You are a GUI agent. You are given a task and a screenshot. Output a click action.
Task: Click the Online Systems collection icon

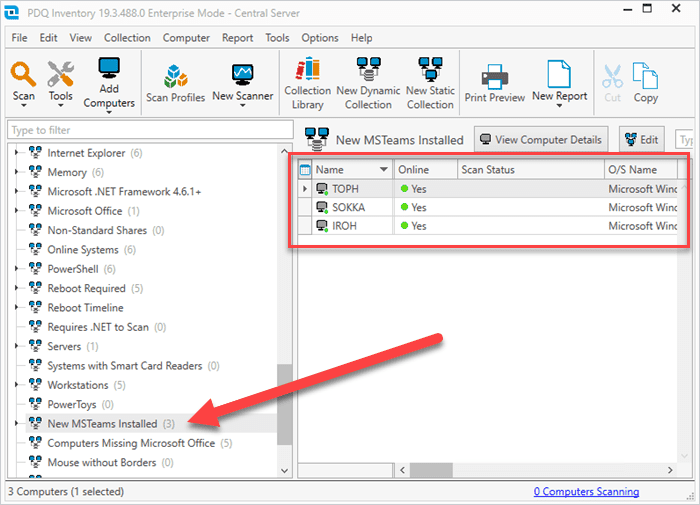pyautogui.click(x=35, y=249)
